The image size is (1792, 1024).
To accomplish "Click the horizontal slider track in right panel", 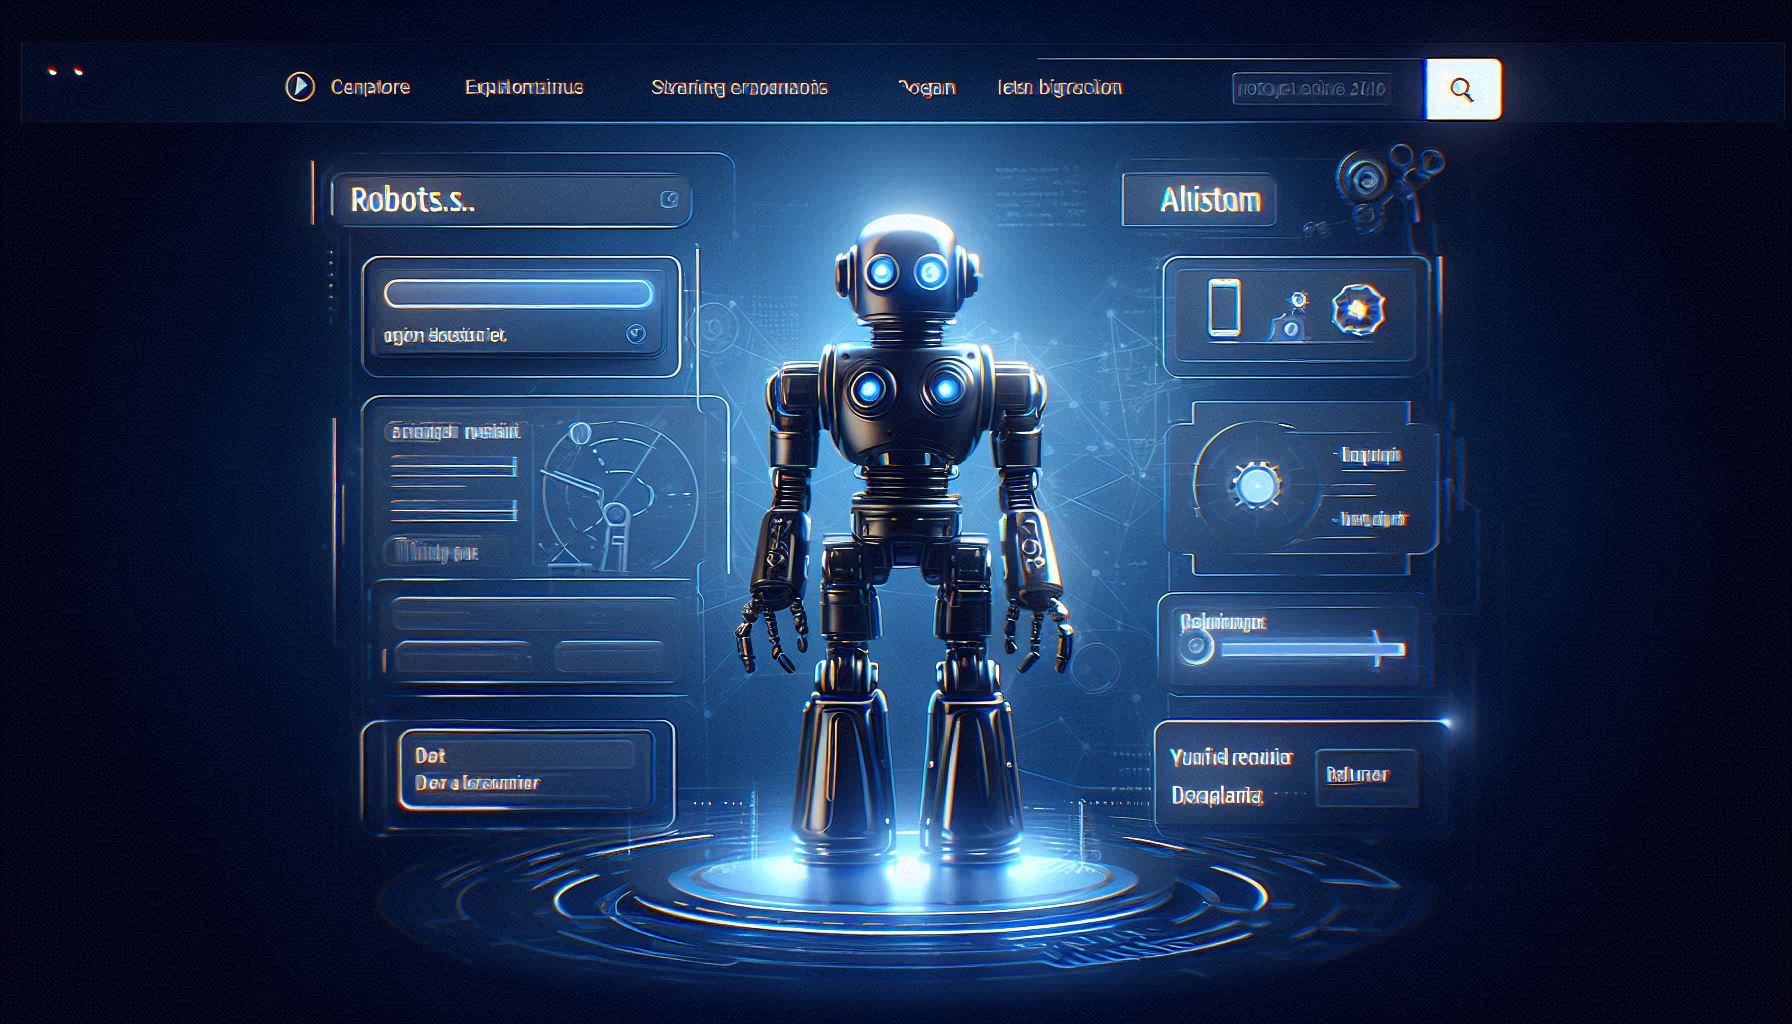I will click(x=1310, y=648).
